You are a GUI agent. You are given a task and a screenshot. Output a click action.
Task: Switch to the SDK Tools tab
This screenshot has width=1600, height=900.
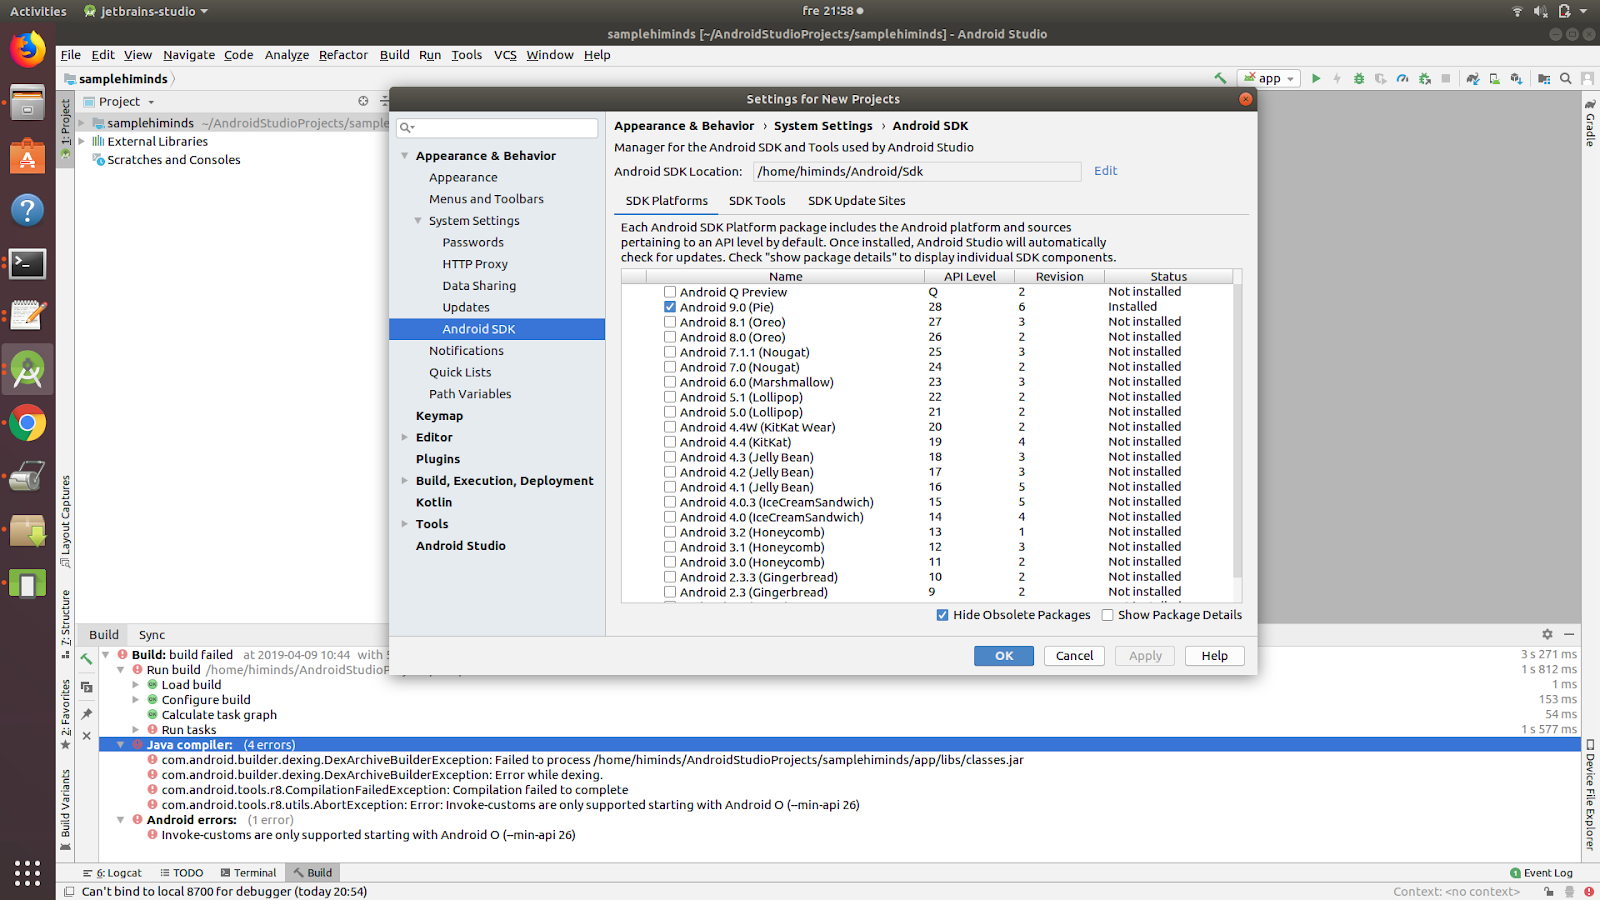(x=757, y=201)
